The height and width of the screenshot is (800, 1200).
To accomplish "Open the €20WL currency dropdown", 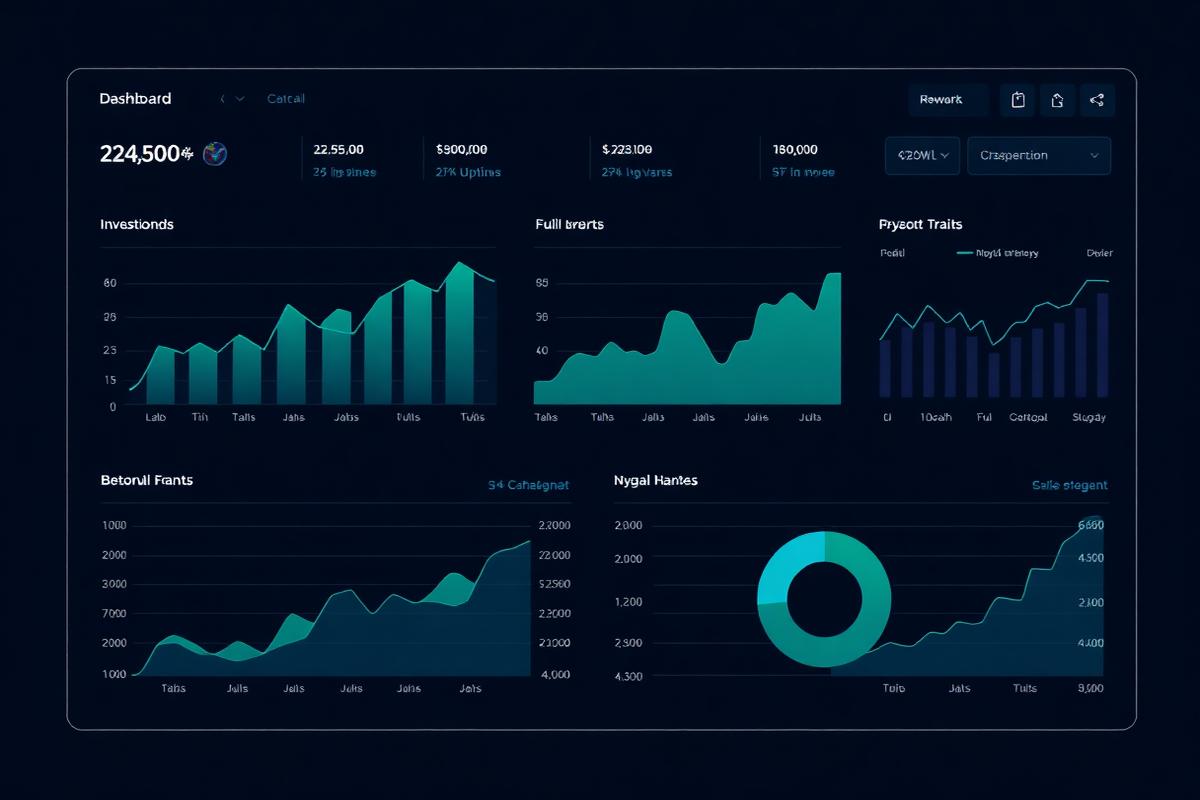I will pos(921,155).
